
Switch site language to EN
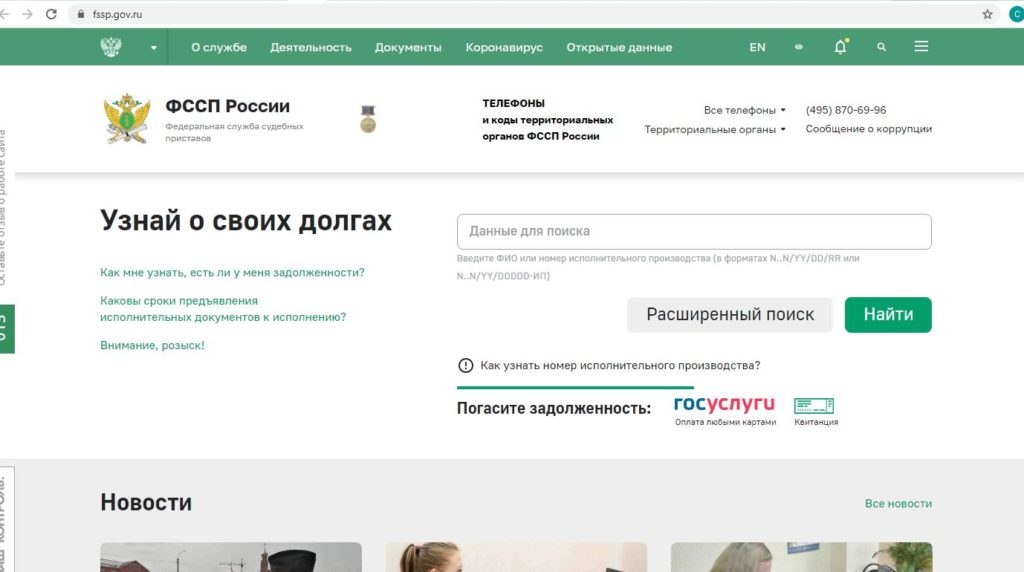click(x=758, y=47)
